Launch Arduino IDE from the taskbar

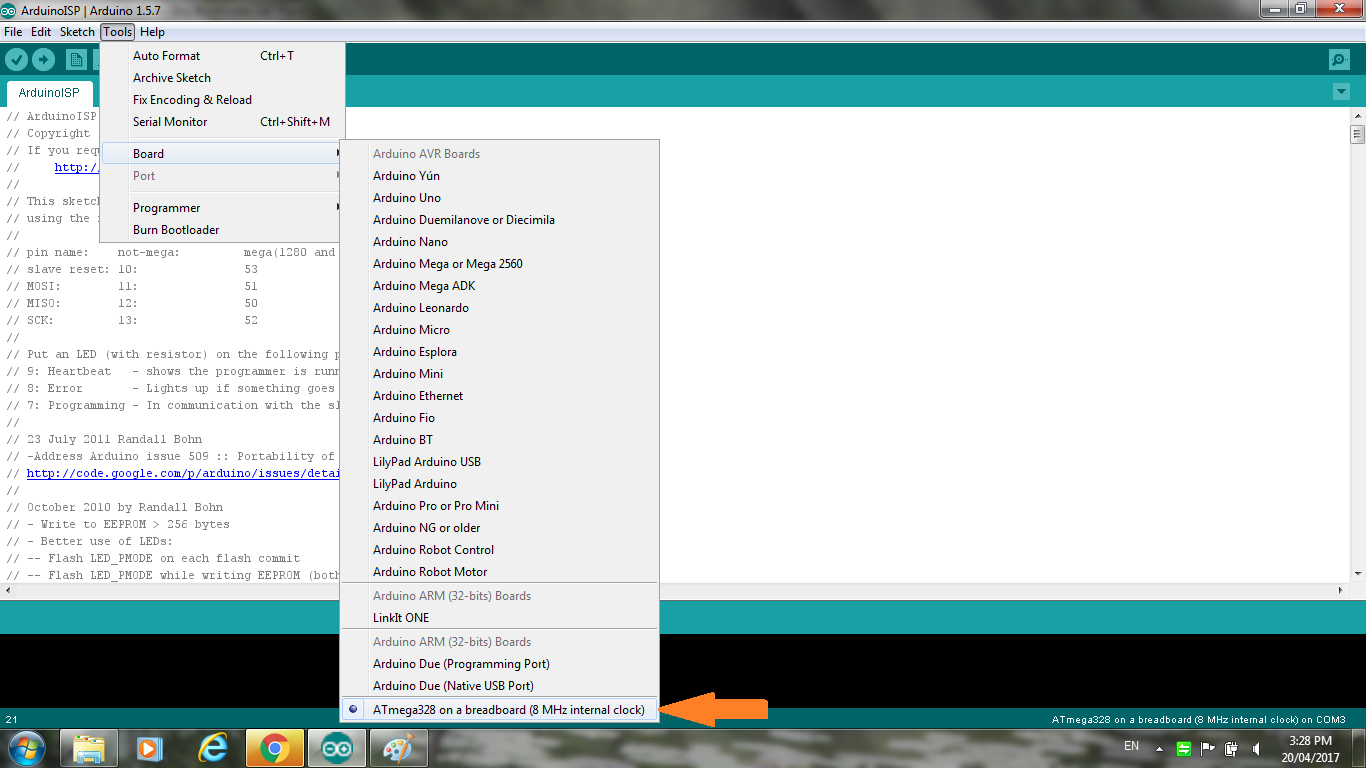coord(337,747)
